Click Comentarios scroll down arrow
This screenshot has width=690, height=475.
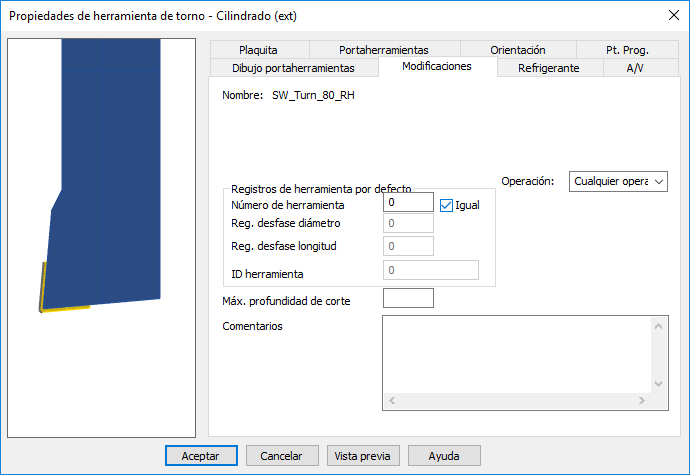pos(659,383)
